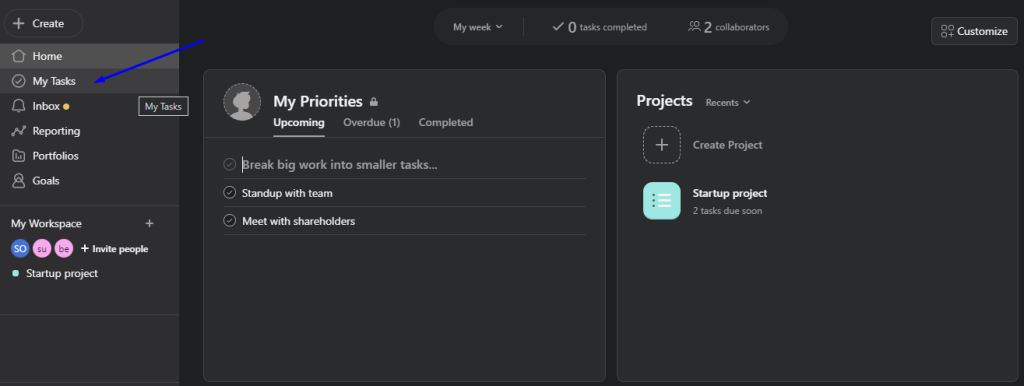This screenshot has width=1024, height=386.
Task: Click the Portfolios folder icon
Action: [x=19, y=155]
